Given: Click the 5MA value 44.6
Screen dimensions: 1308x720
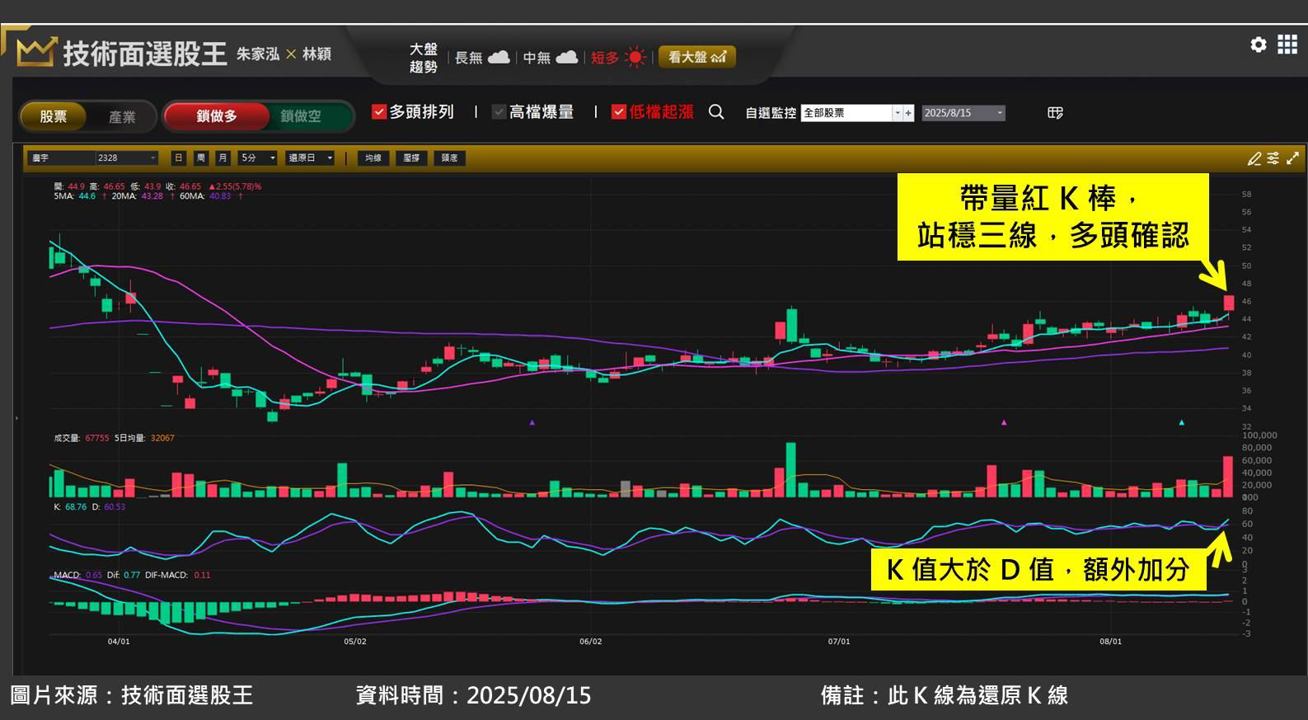Looking at the screenshot, I should [86, 196].
